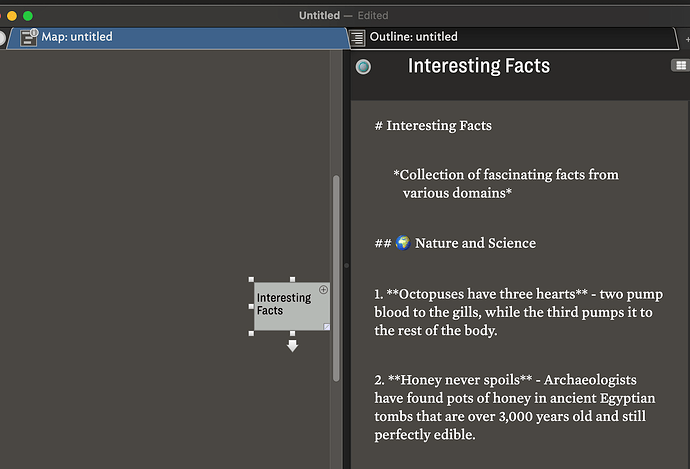Select the Interesting Facts note on the map
This screenshot has height=469, width=690.
[291, 306]
